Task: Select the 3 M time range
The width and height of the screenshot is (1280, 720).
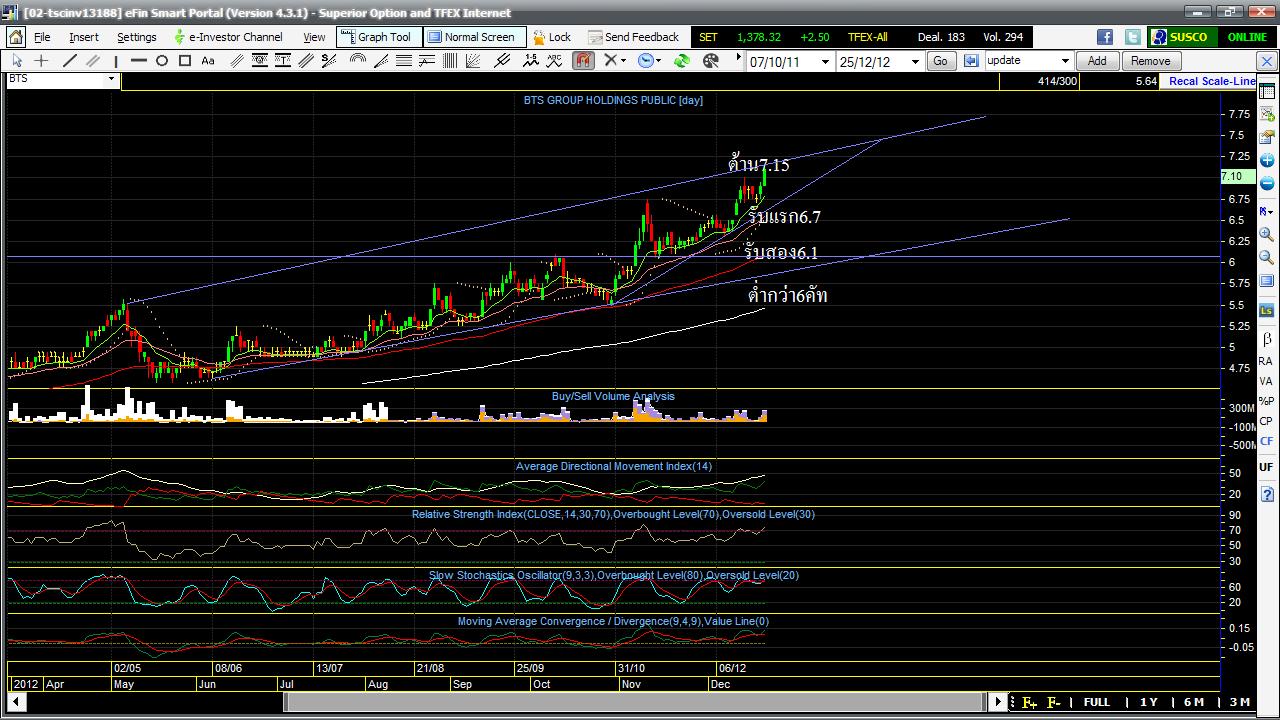Action: [x=1239, y=702]
